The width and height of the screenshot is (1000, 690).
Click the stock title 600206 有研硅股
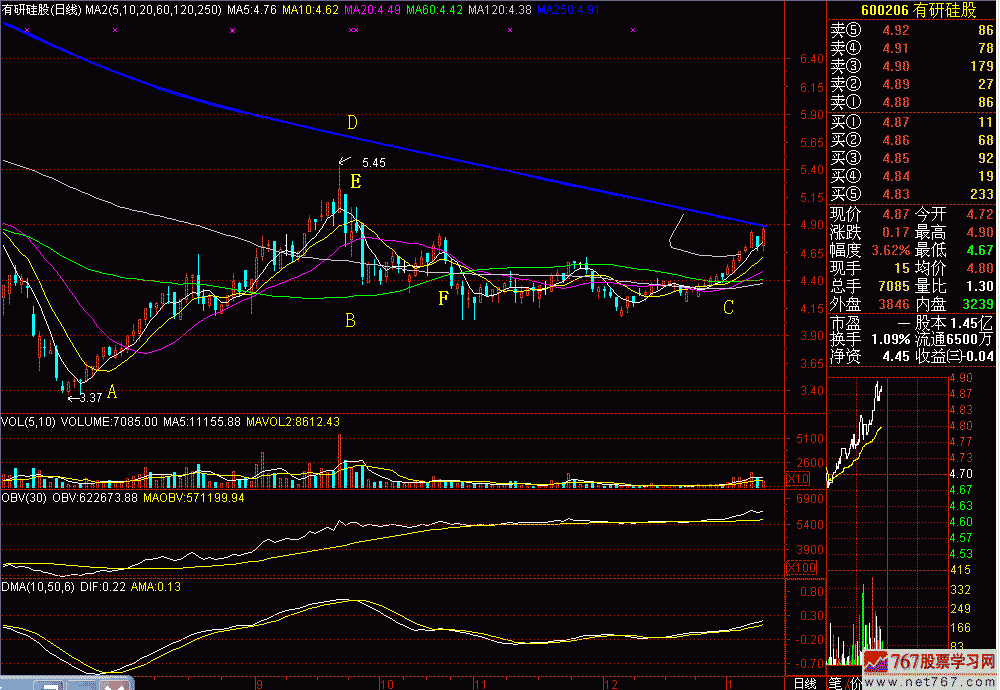911,9
